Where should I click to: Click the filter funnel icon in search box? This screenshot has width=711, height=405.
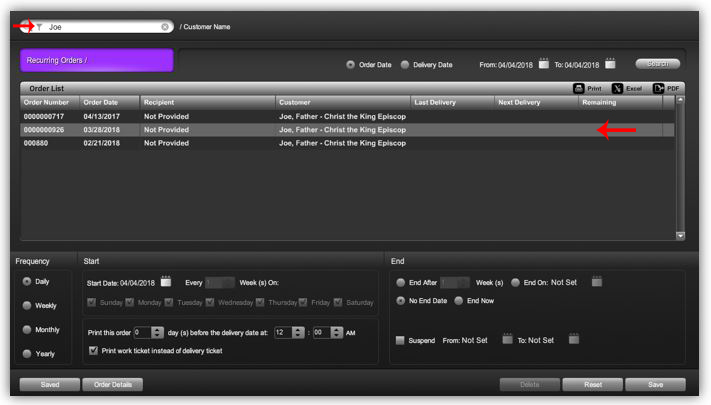(39, 27)
